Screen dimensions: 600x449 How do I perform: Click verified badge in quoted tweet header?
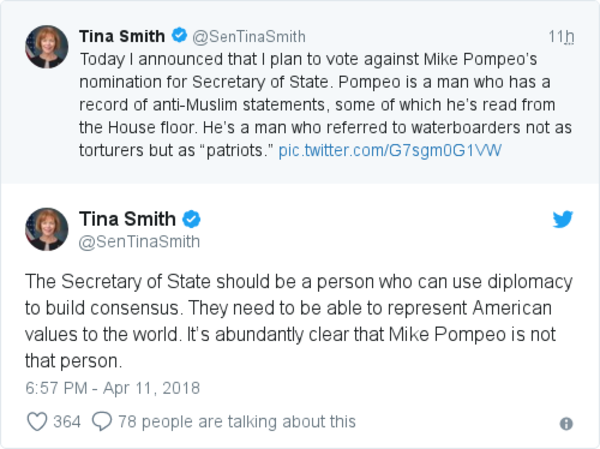coord(179,36)
